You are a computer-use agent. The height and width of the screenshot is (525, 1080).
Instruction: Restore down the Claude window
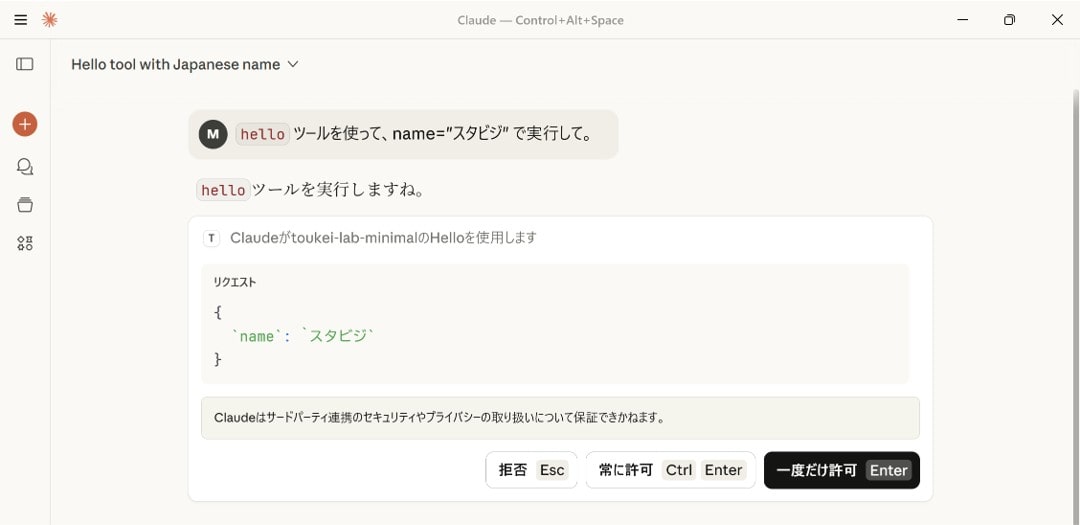coord(1009,20)
